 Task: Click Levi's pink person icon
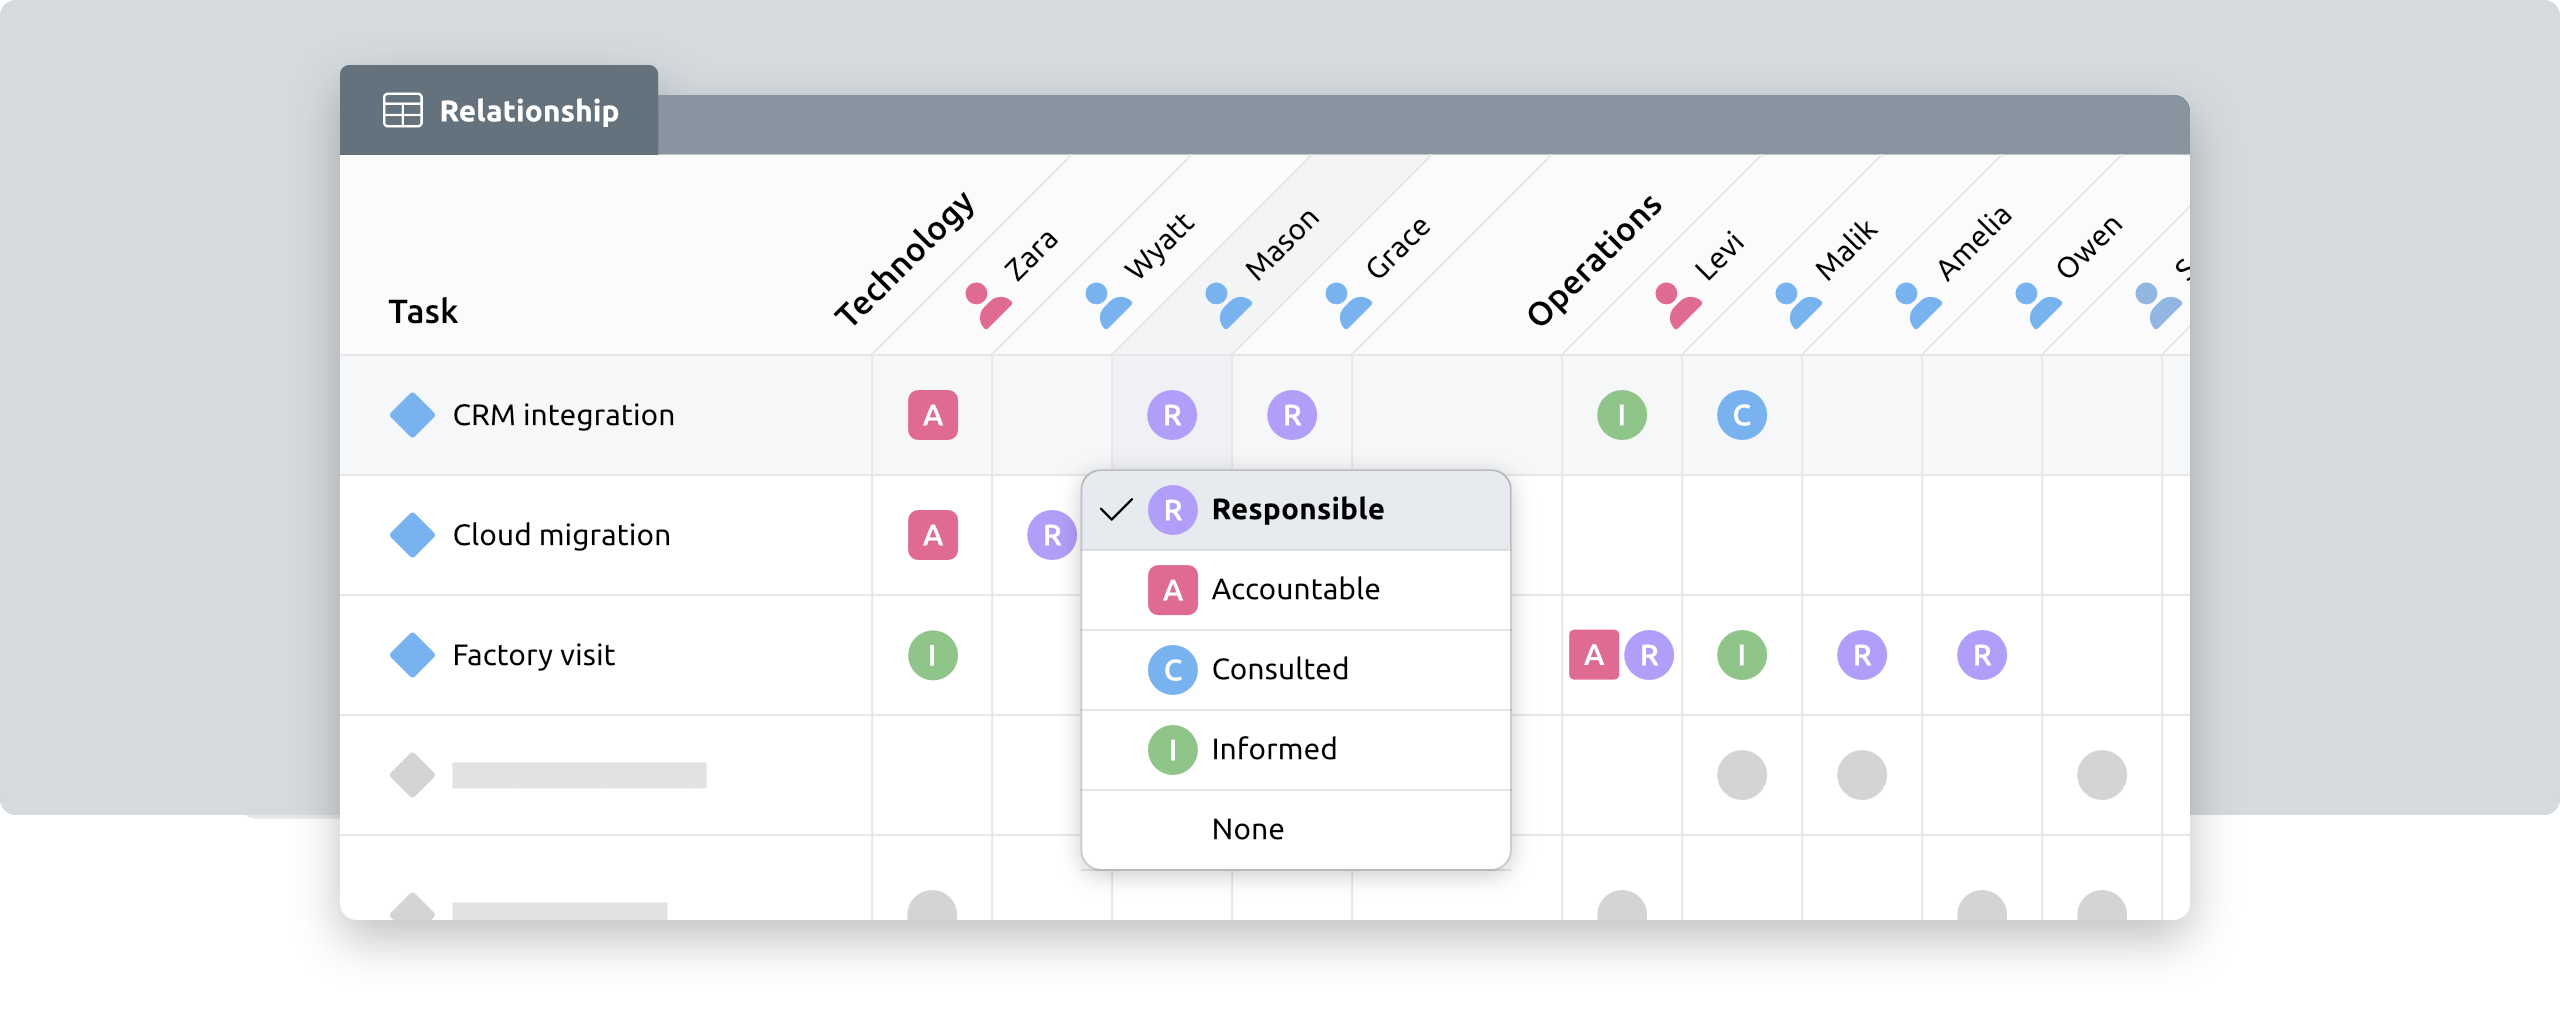click(1677, 305)
